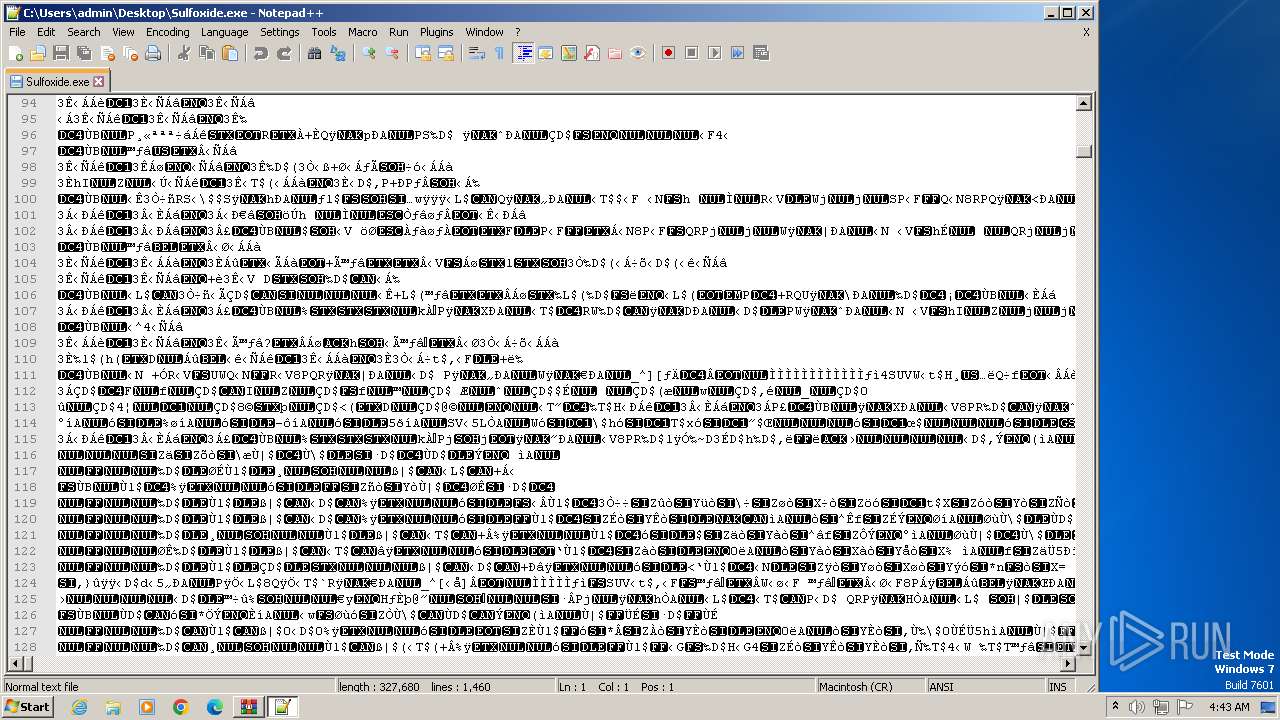This screenshot has width=1280, height=720.
Task: Open the Plugins menu
Action: pos(437,32)
